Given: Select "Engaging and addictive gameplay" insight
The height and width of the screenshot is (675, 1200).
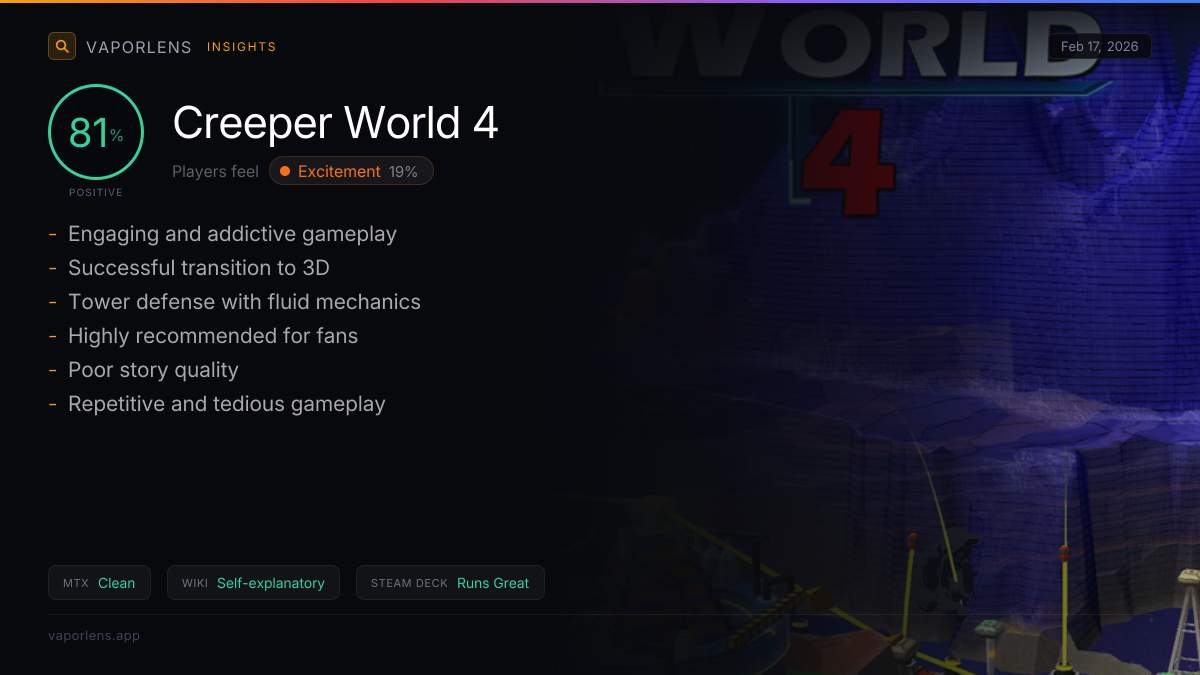Looking at the screenshot, I should click(x=232, y=234).
